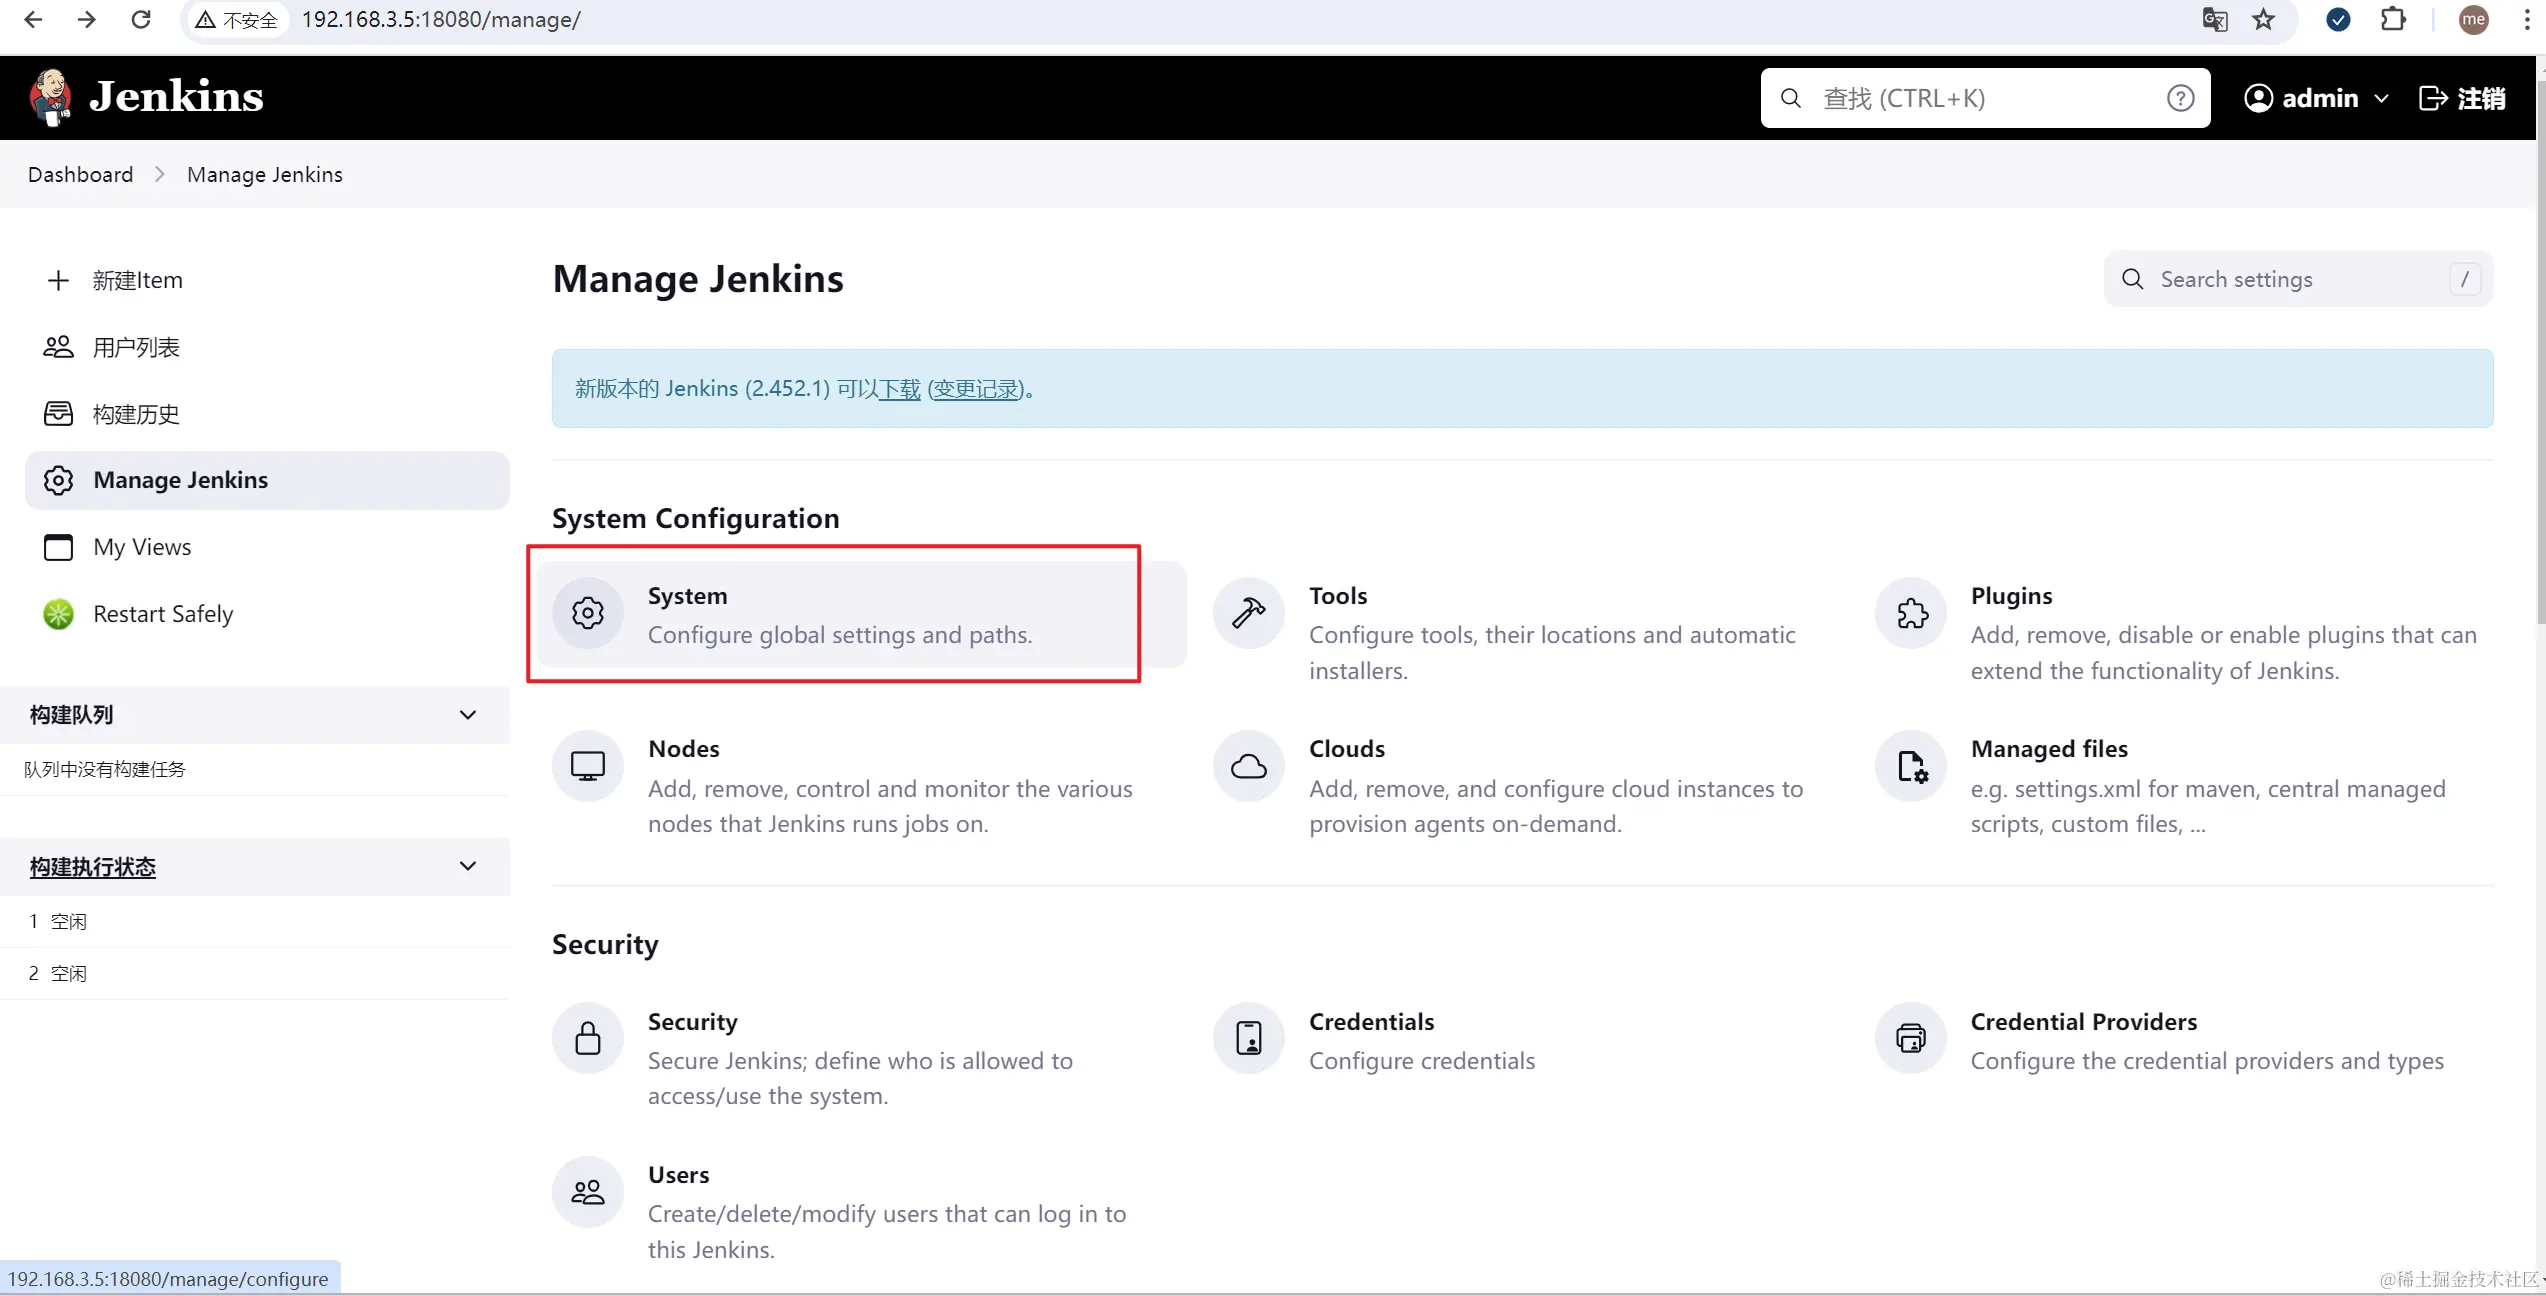Open Nodes monitor icon
Image resolution: width=2546 pixels, height=1296 pixels.
point(588,766)
